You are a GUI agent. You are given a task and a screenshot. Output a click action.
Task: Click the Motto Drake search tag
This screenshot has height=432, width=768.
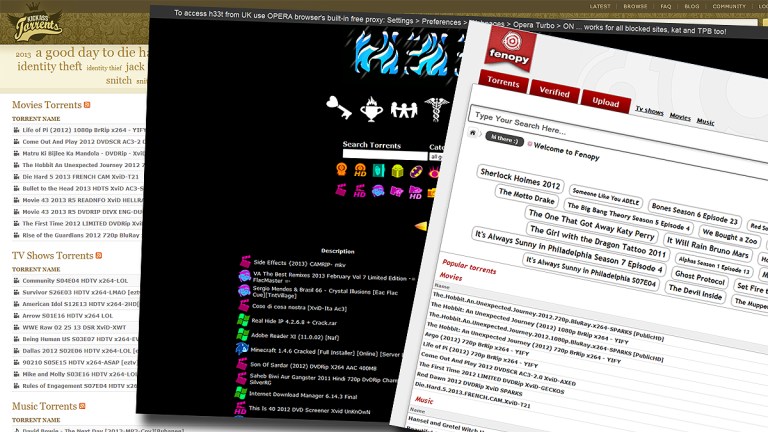click(x=527, y=196)
